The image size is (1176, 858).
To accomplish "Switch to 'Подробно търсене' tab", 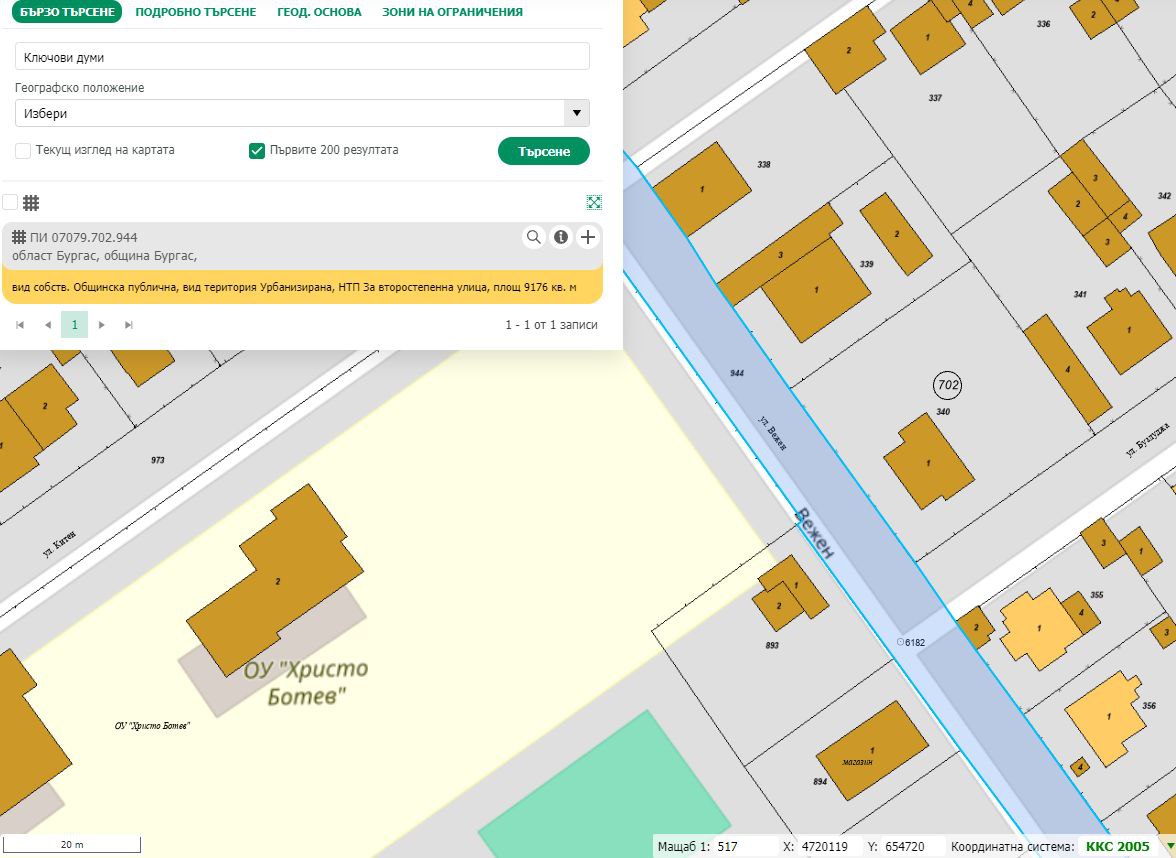I will [195, 12].
